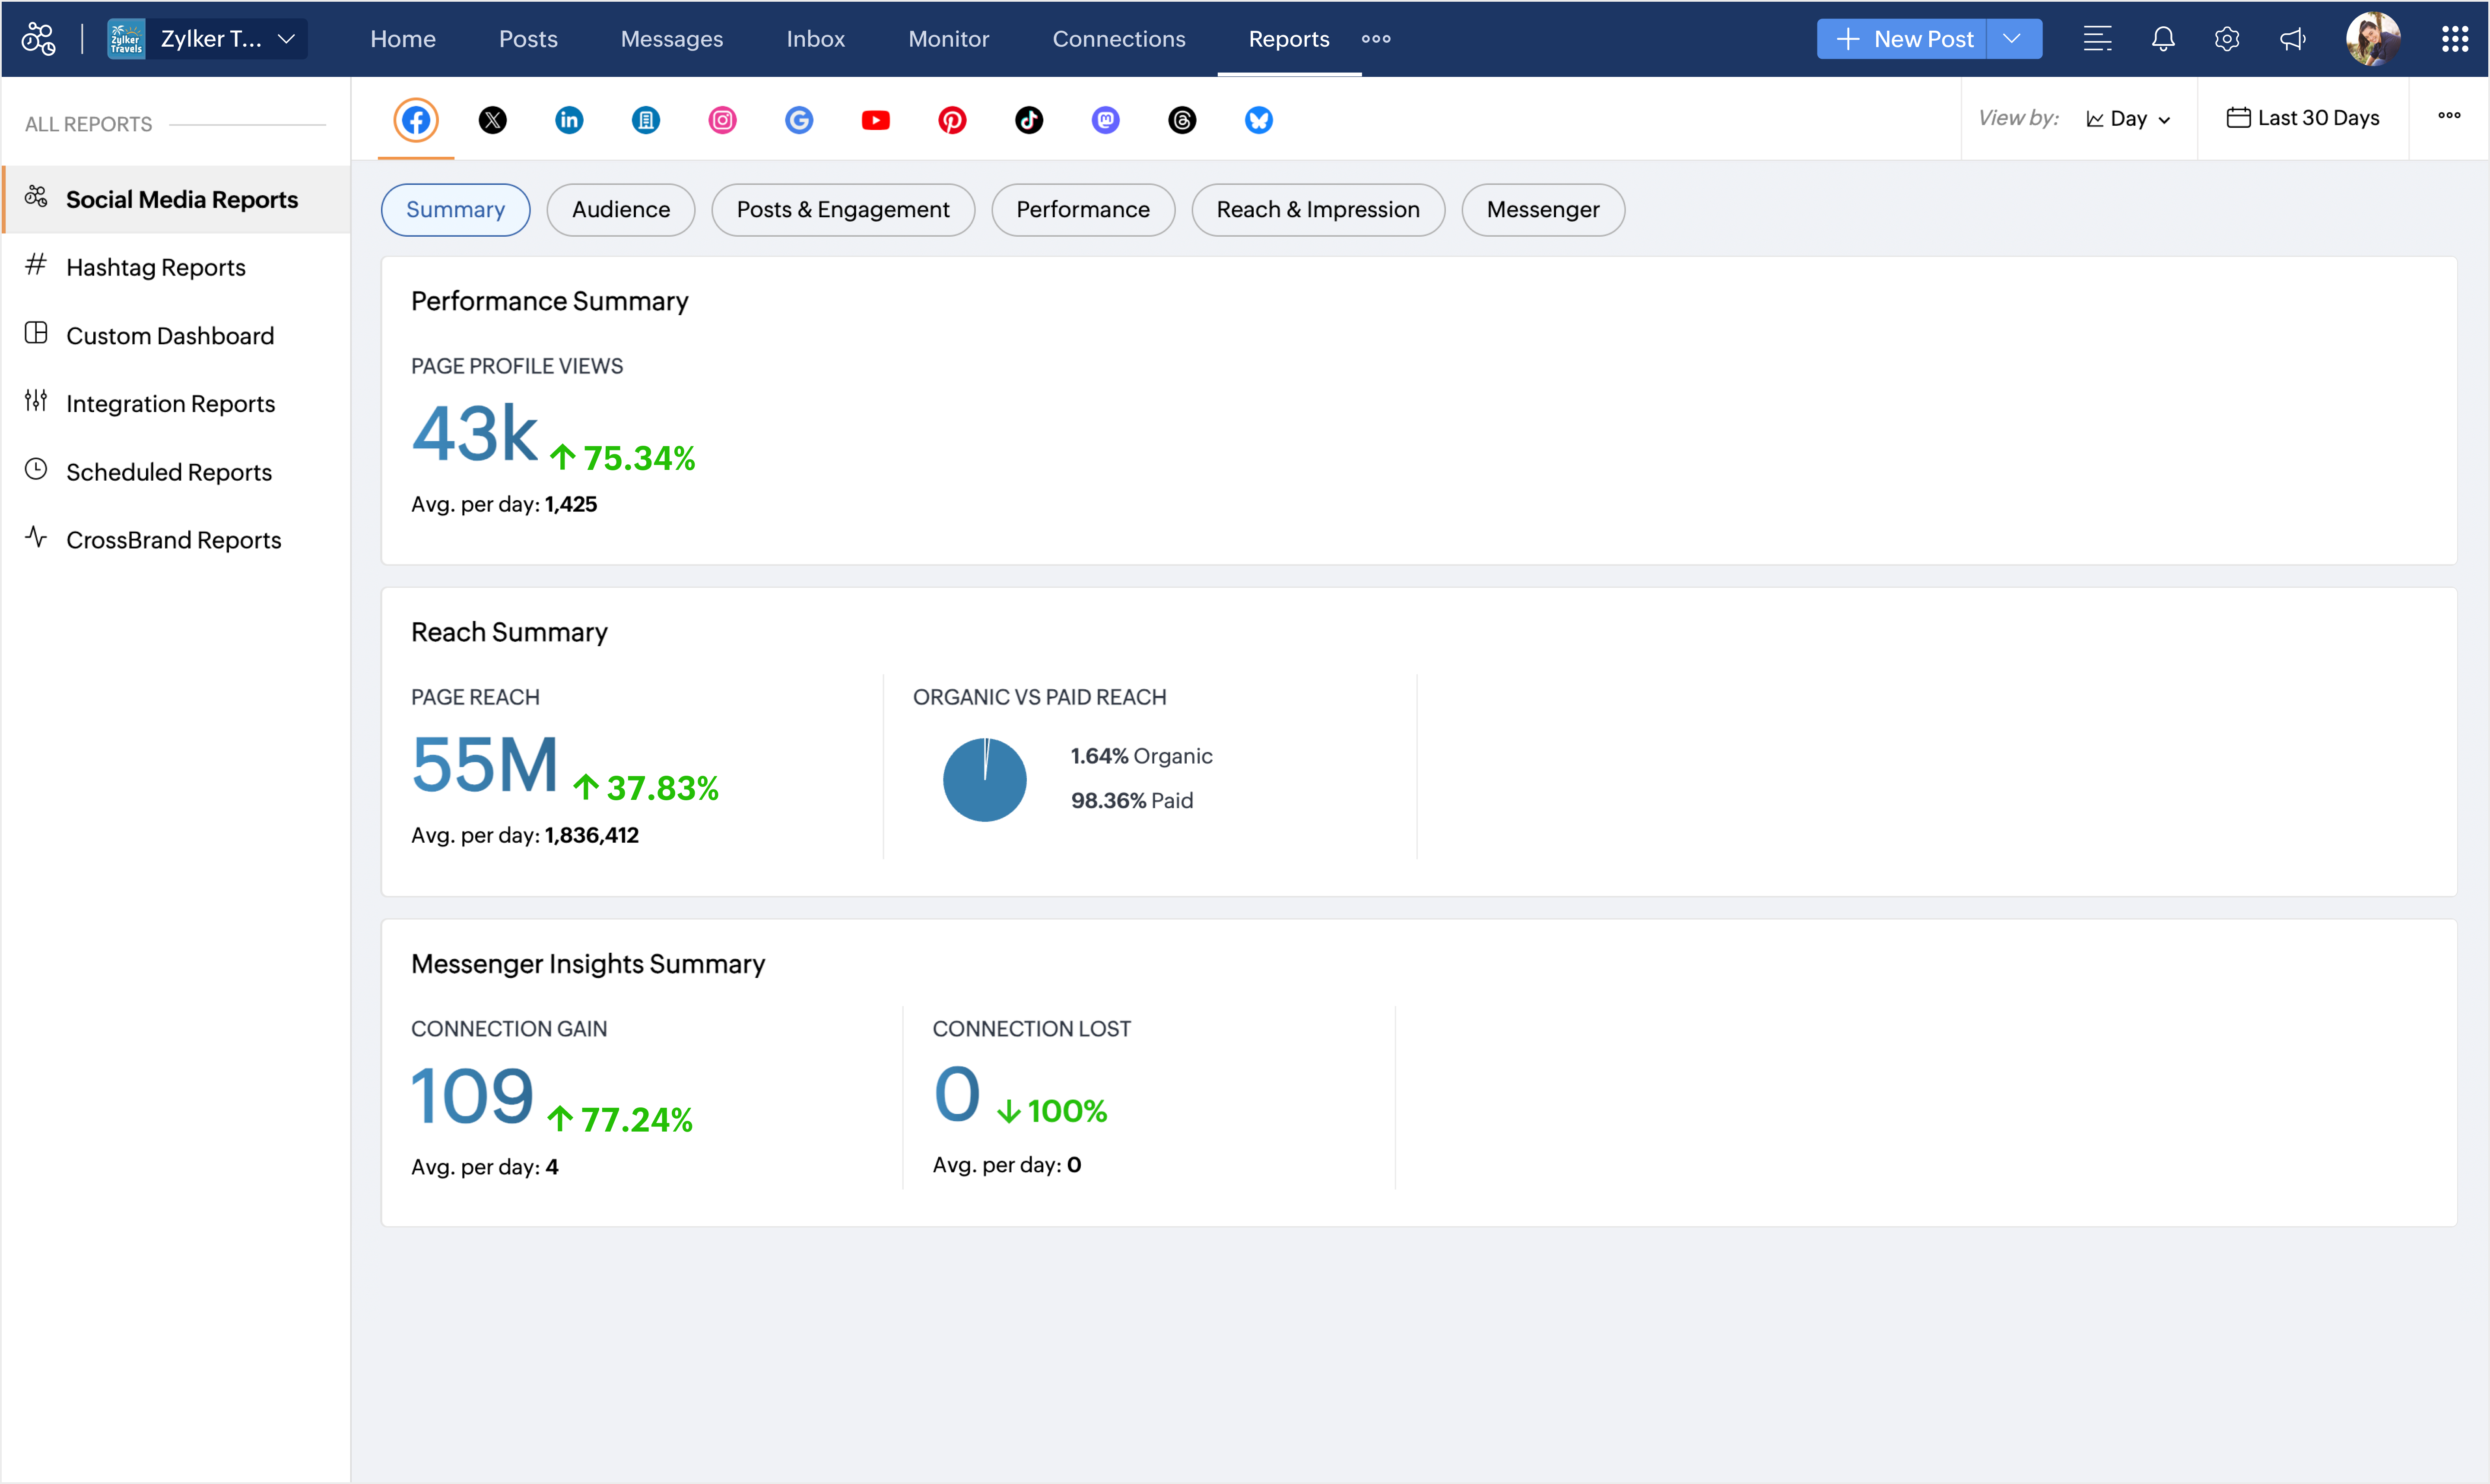Switch to X (Twitter) channel reports
The image size is (2490, 1484).
coord(492,120)
